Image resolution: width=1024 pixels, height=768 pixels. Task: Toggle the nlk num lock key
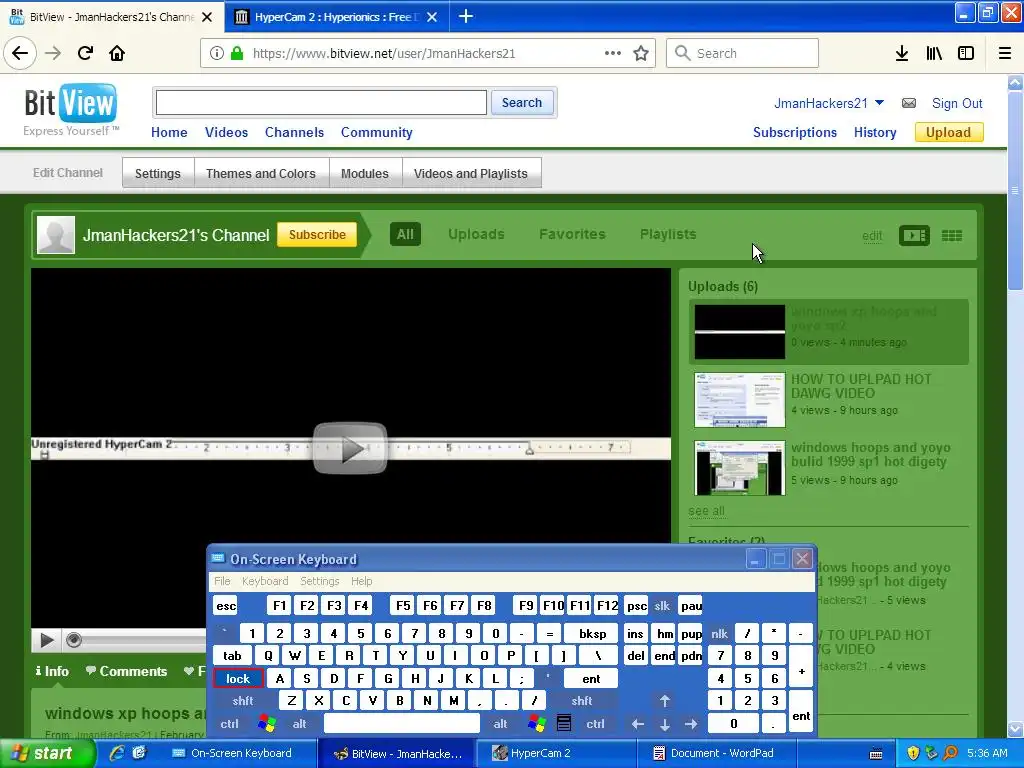(719, 633)
